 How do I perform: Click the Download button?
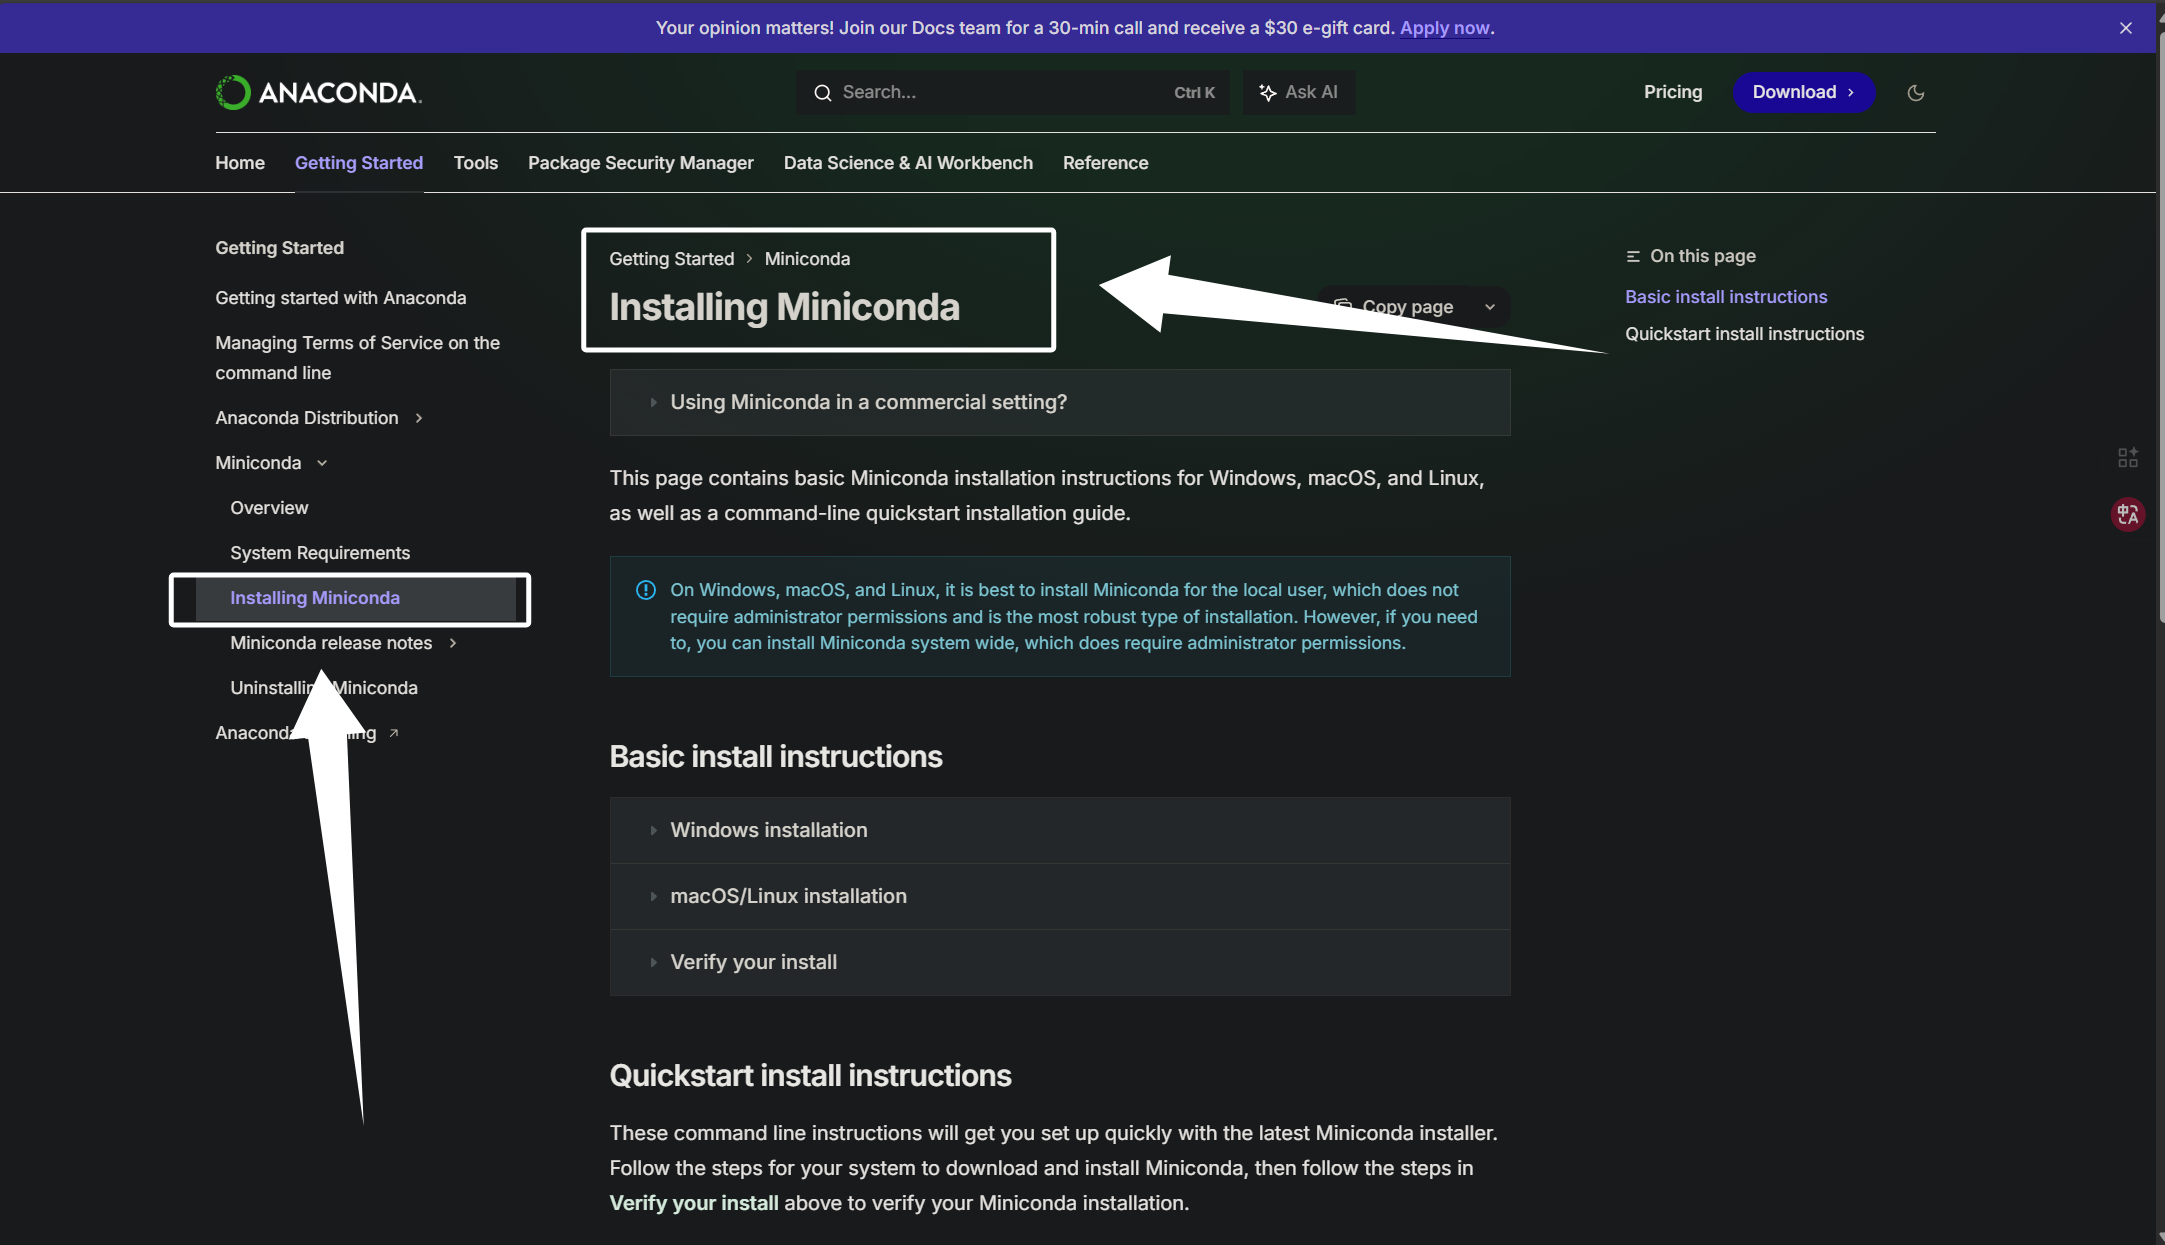pyautogui.click(x=1803, y=92)
